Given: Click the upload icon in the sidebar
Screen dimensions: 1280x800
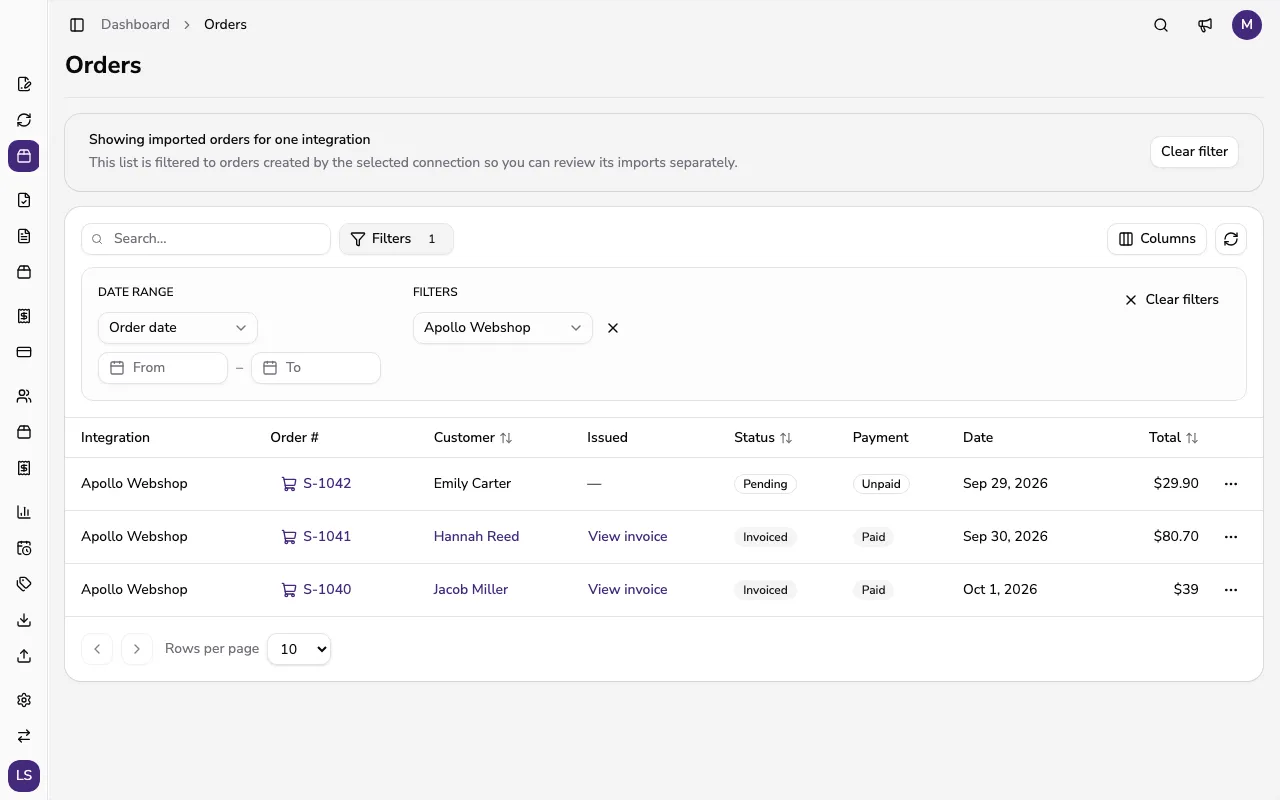Looking at the screenshot, I should [24, 656].
